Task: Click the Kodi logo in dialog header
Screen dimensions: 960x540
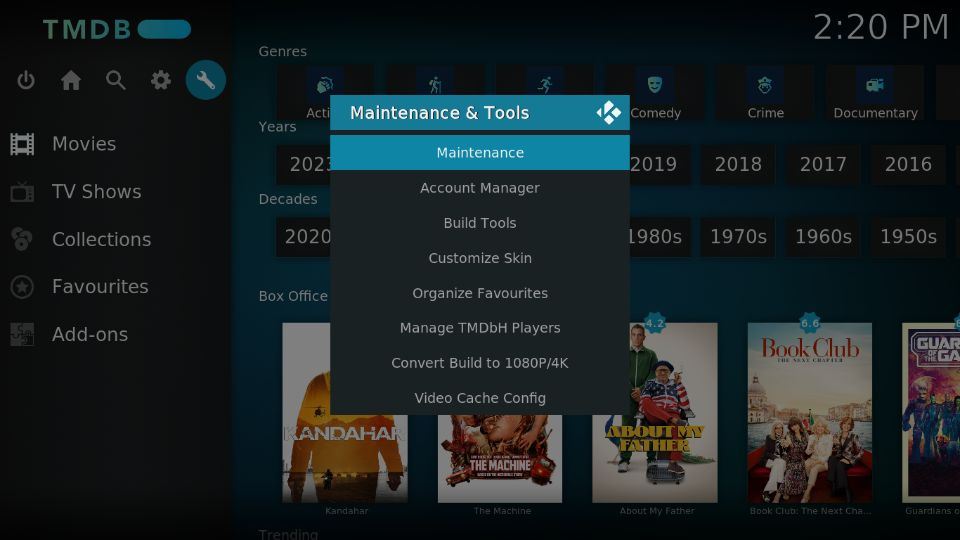Action: point(609,113)
